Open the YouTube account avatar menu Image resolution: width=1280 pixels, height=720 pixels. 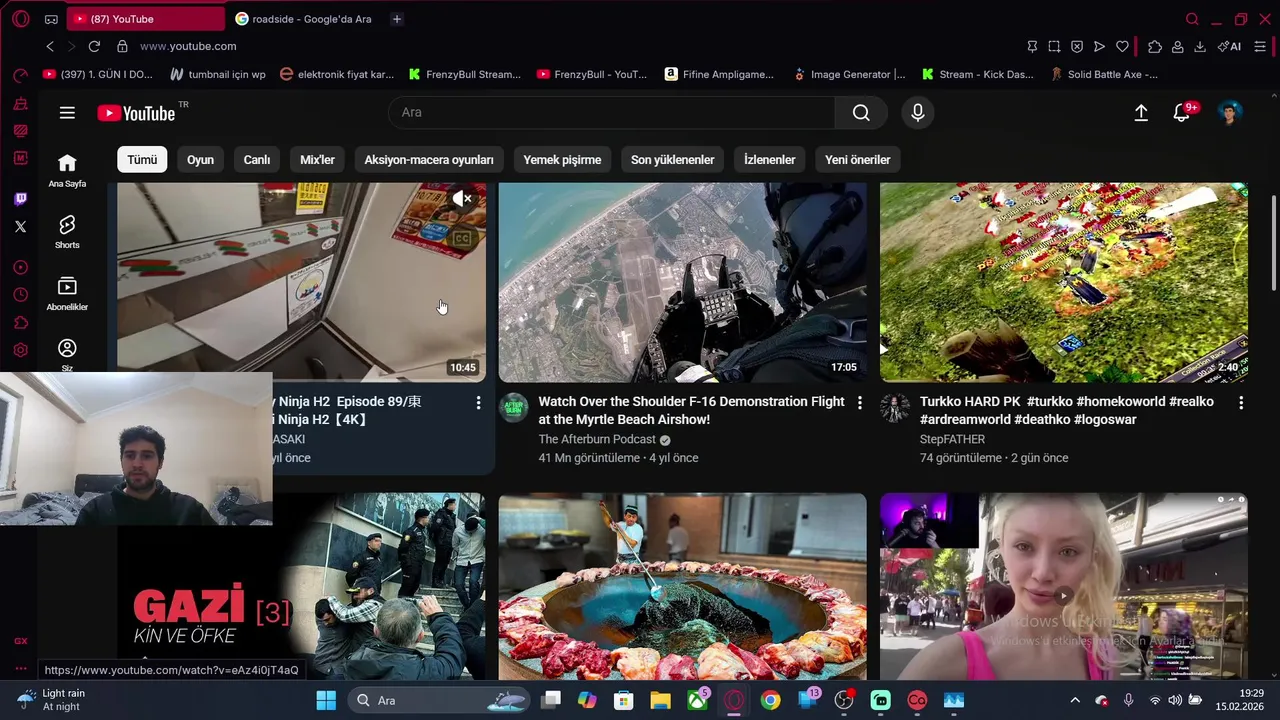click(1230, 113)
